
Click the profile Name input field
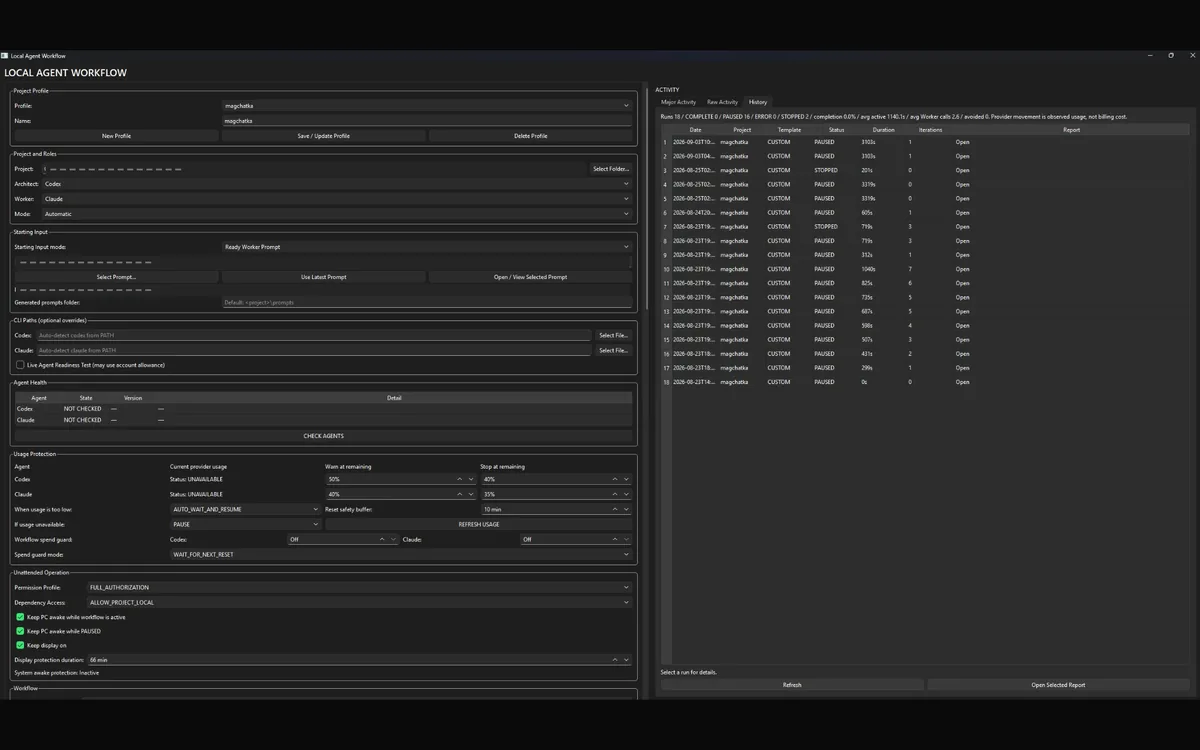[x=426, y=120]
